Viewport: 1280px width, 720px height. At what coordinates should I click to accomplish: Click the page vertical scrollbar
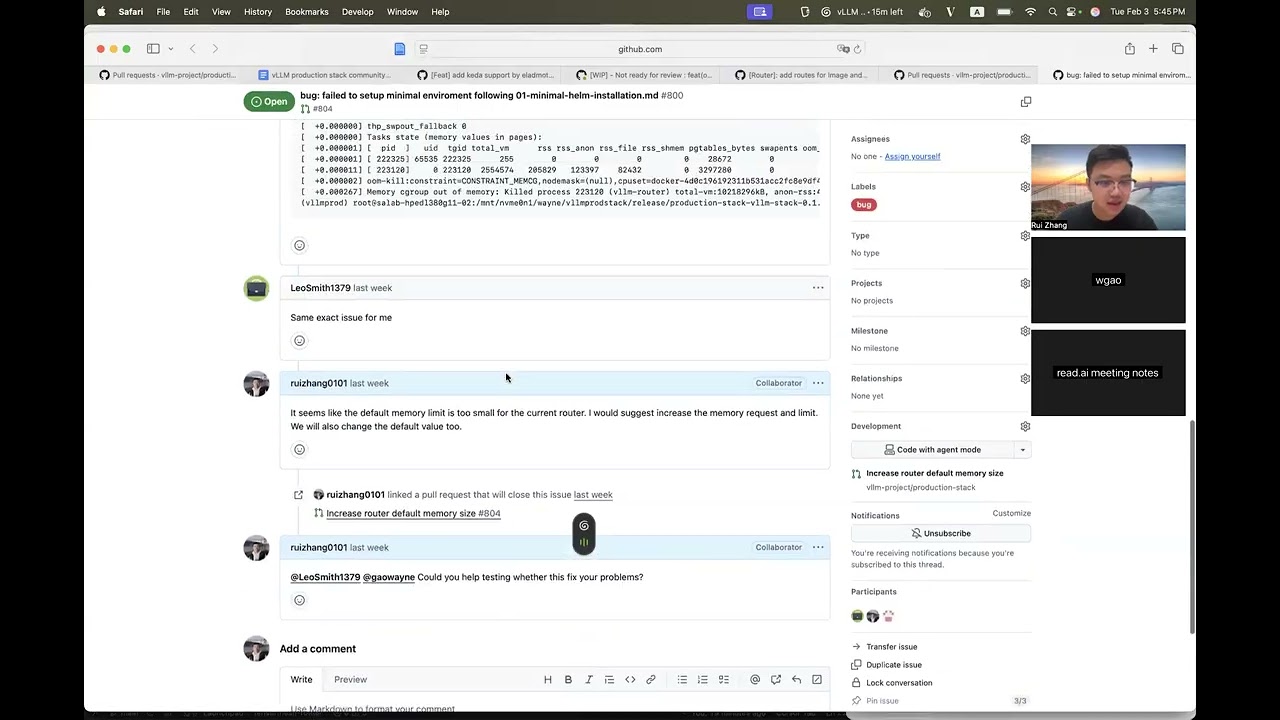coord(1191,525)
